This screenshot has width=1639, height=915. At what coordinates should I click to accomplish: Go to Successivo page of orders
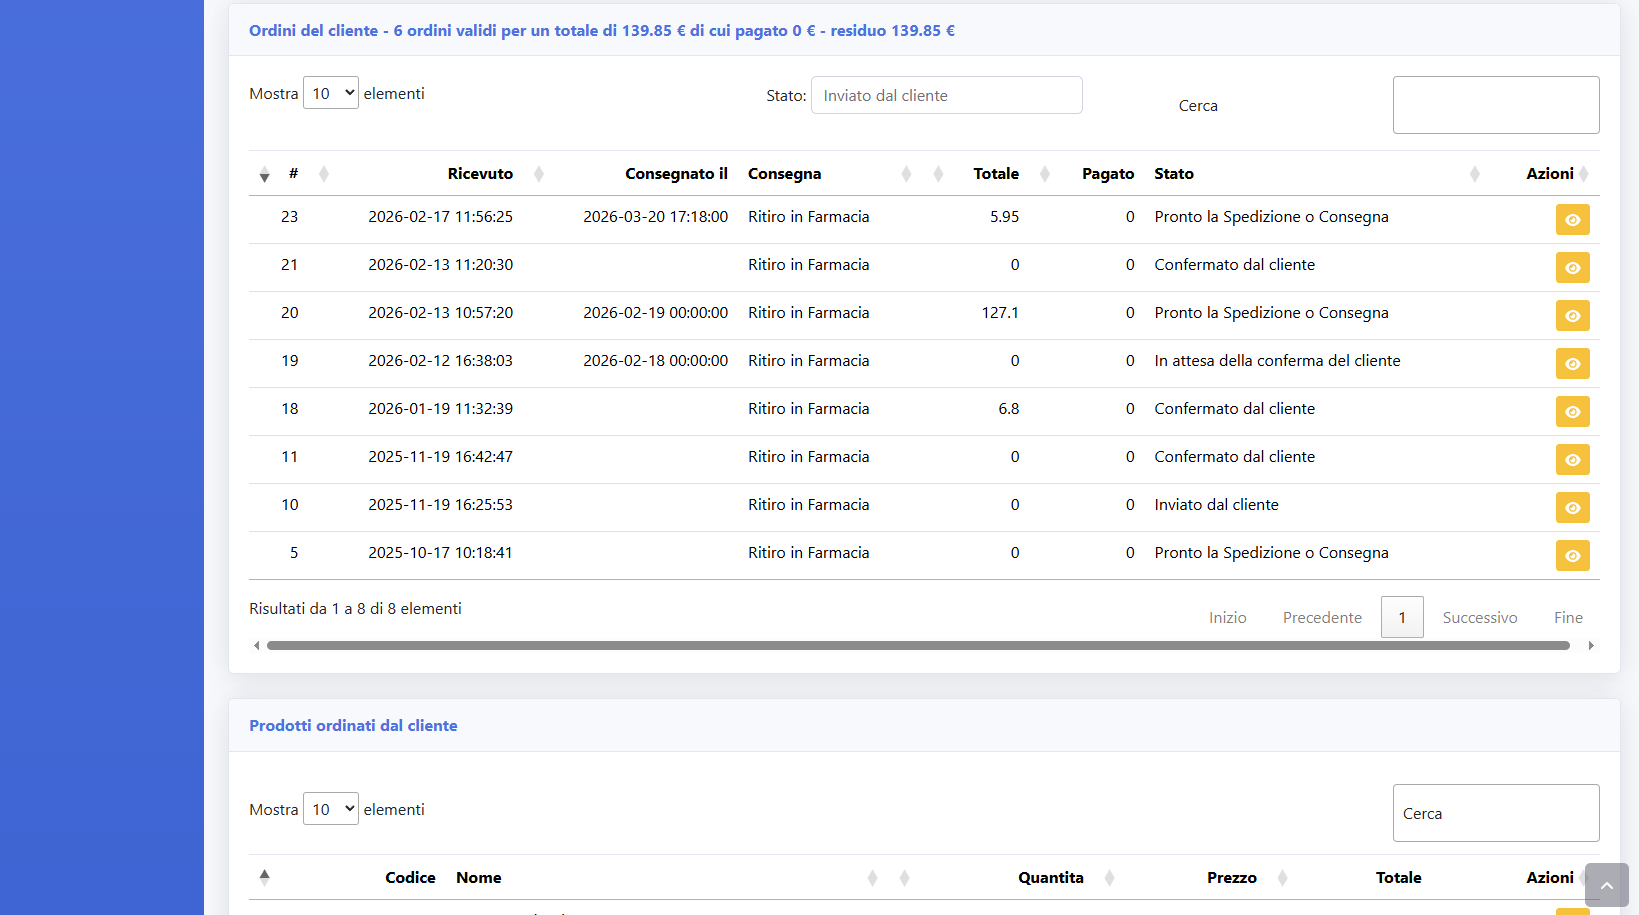1479,618
